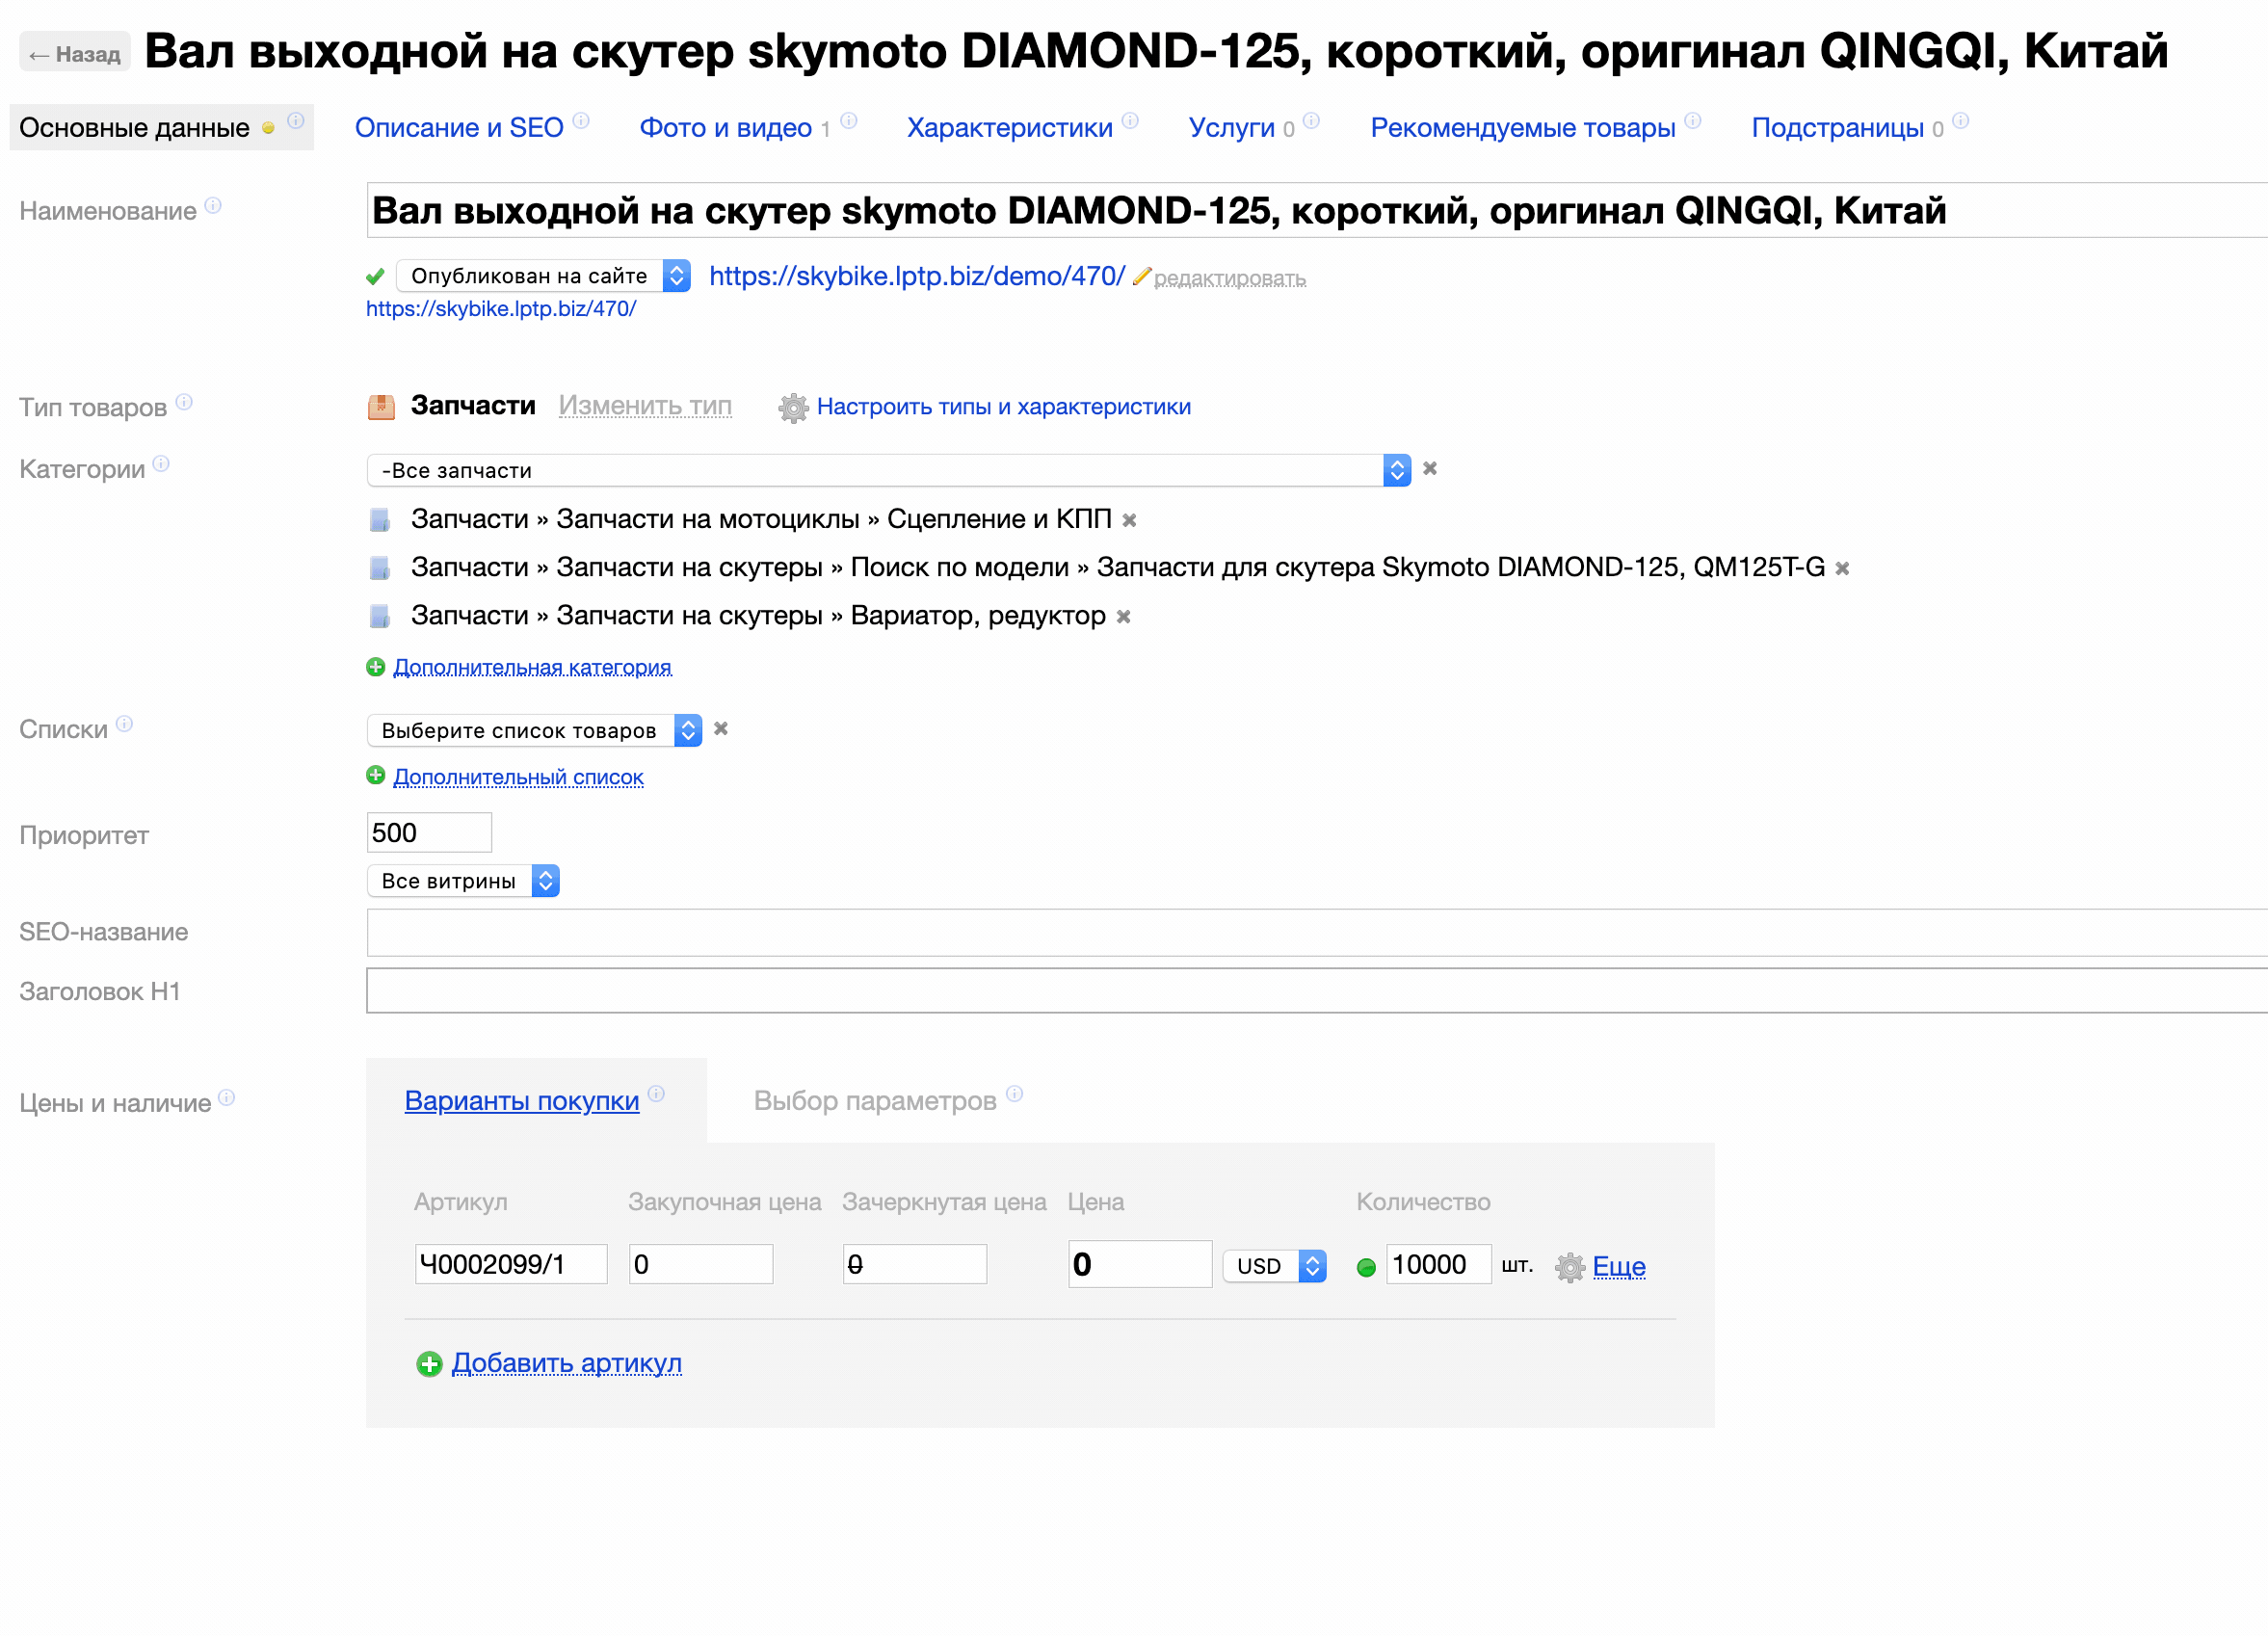
Task: Click the Запчасти product type box icon
Action: (x=381, y=406)
